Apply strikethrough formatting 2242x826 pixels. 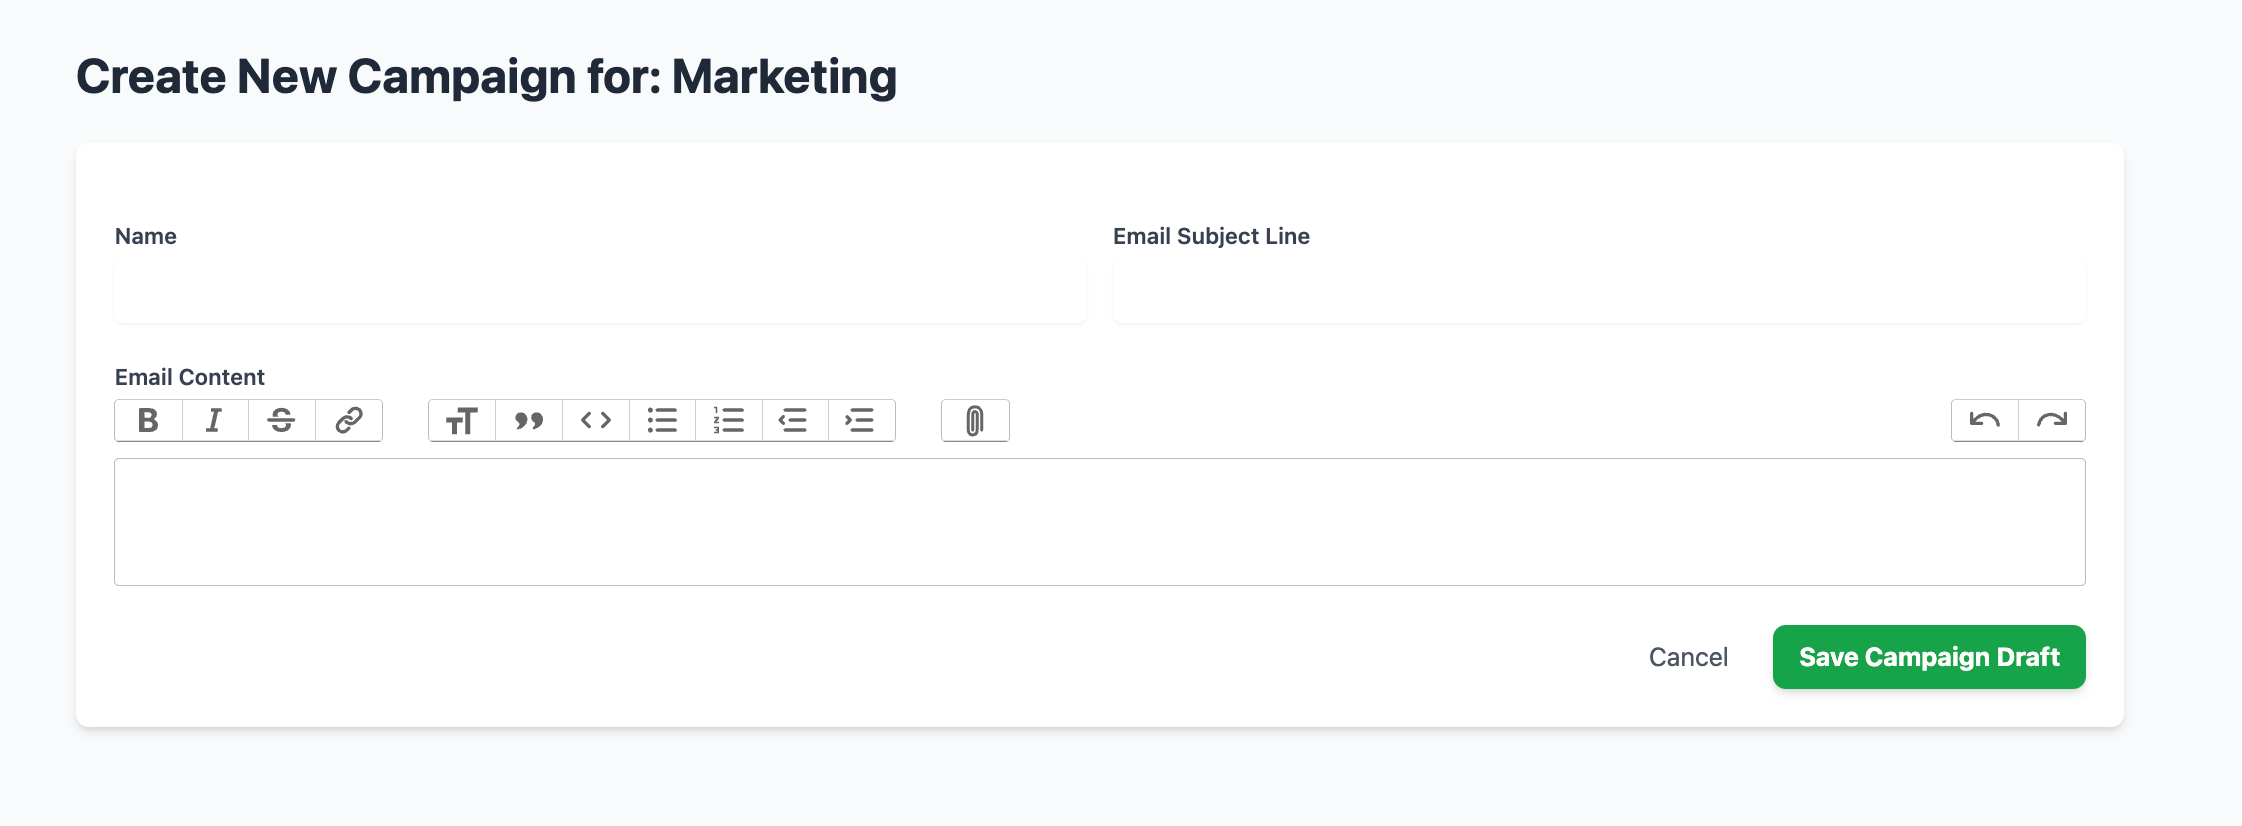point(281,421)
